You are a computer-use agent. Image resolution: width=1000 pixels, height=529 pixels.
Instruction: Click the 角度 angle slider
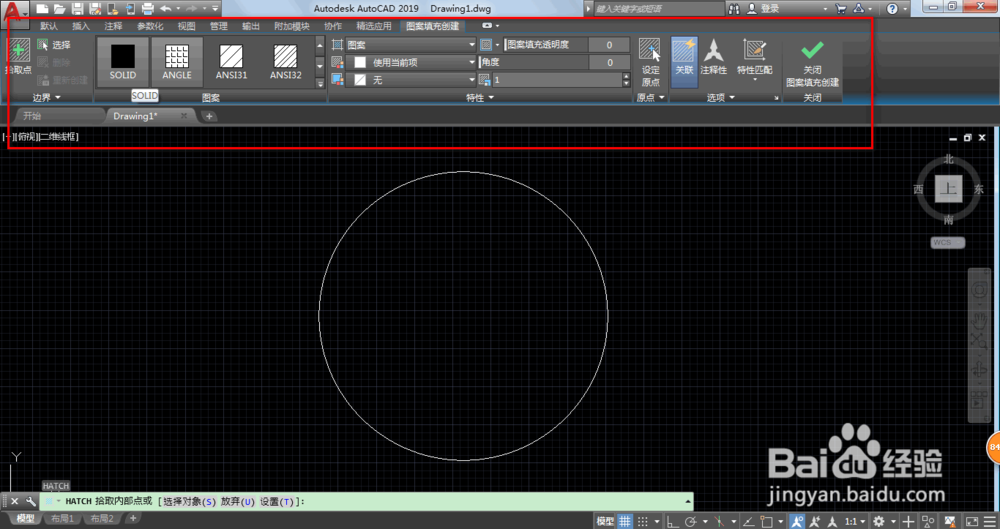533,63
